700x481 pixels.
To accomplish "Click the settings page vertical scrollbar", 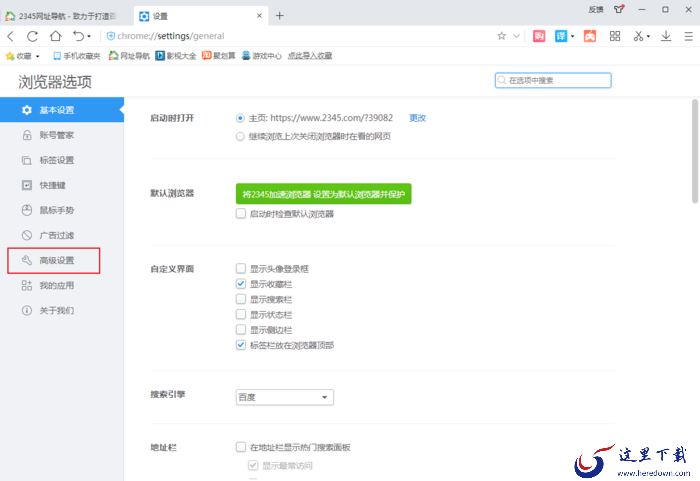I will (695, 151).
